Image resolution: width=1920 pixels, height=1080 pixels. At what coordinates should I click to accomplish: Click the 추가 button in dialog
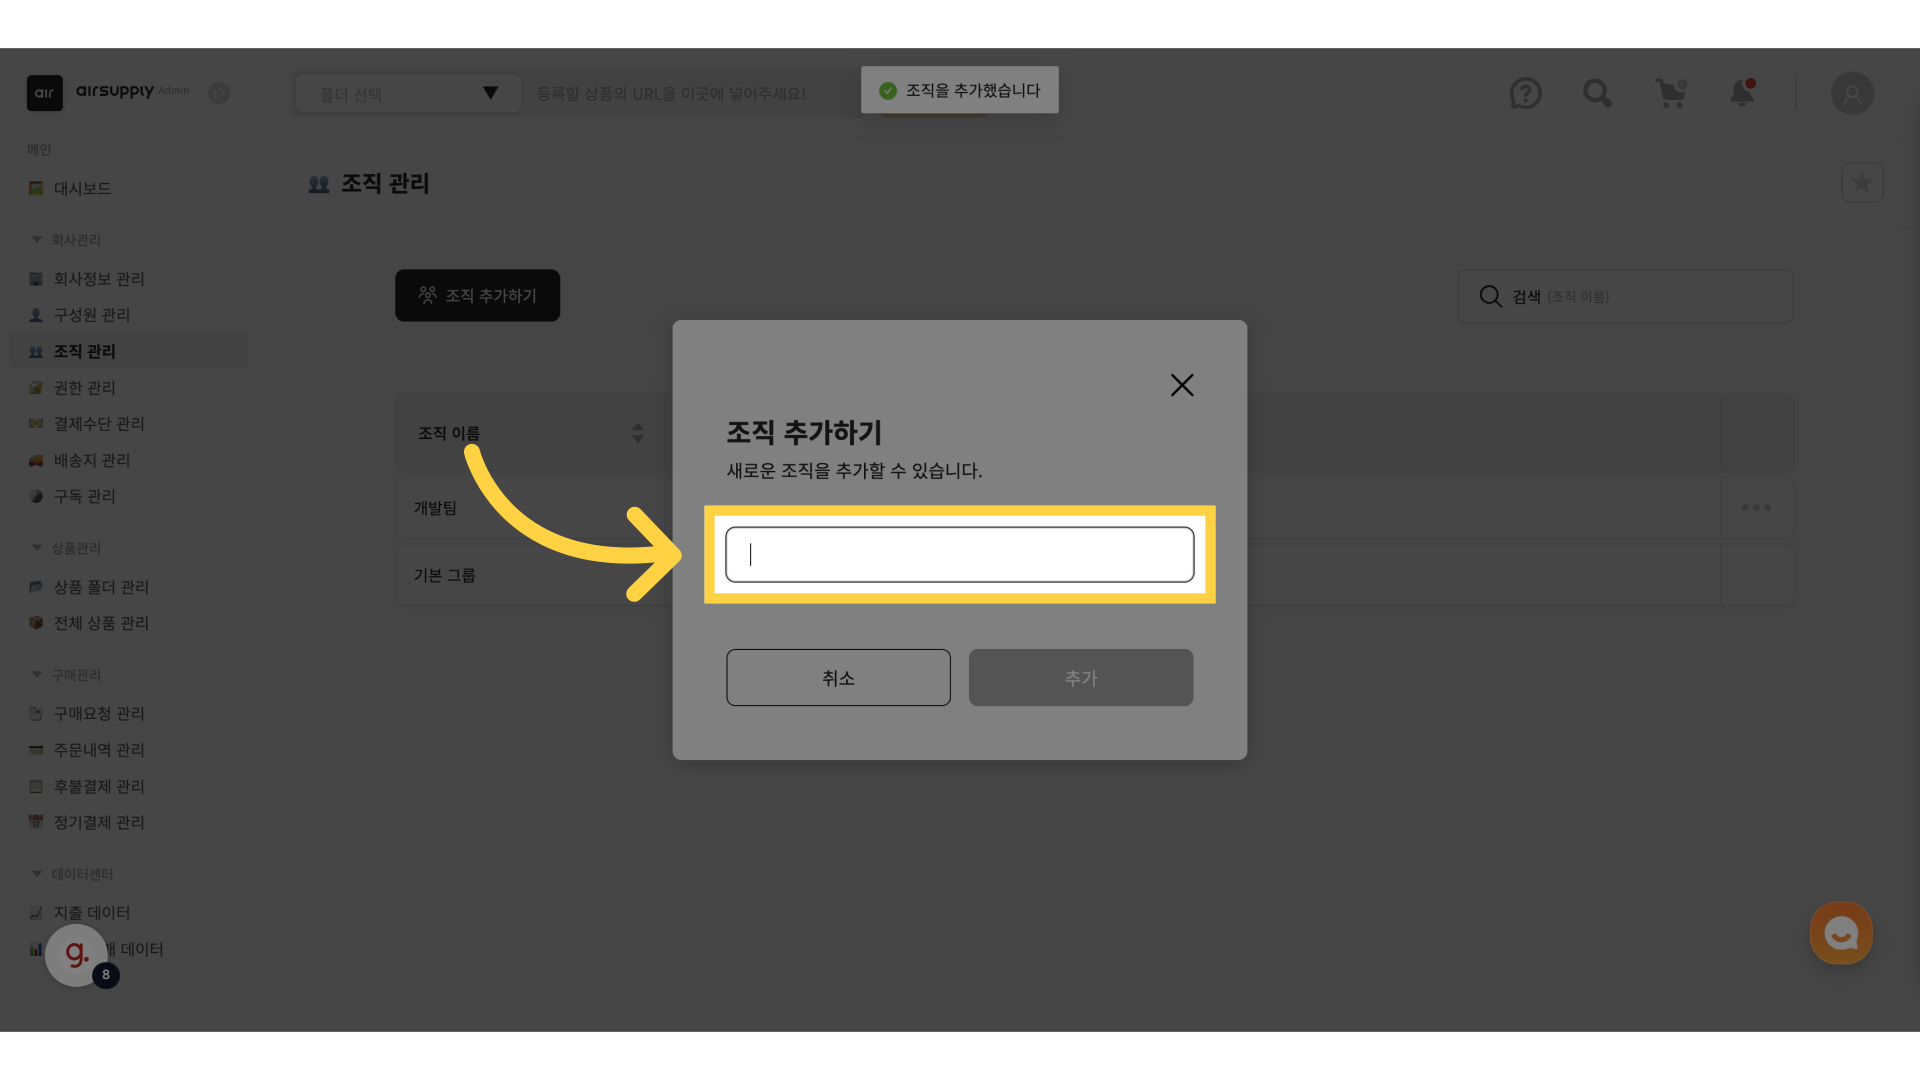[x=1080, y=678]
